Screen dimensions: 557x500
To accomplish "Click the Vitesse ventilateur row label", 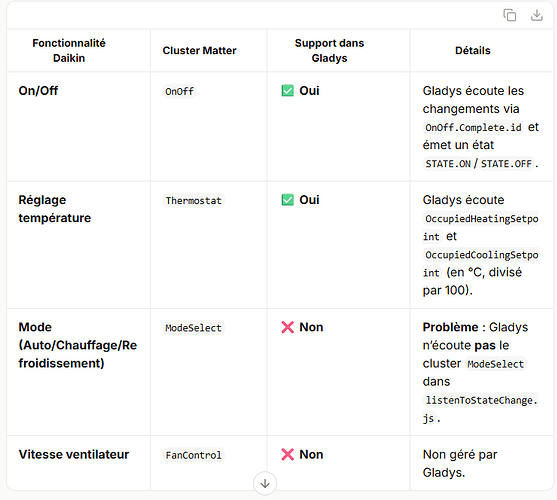I will (x=74, y=454).
